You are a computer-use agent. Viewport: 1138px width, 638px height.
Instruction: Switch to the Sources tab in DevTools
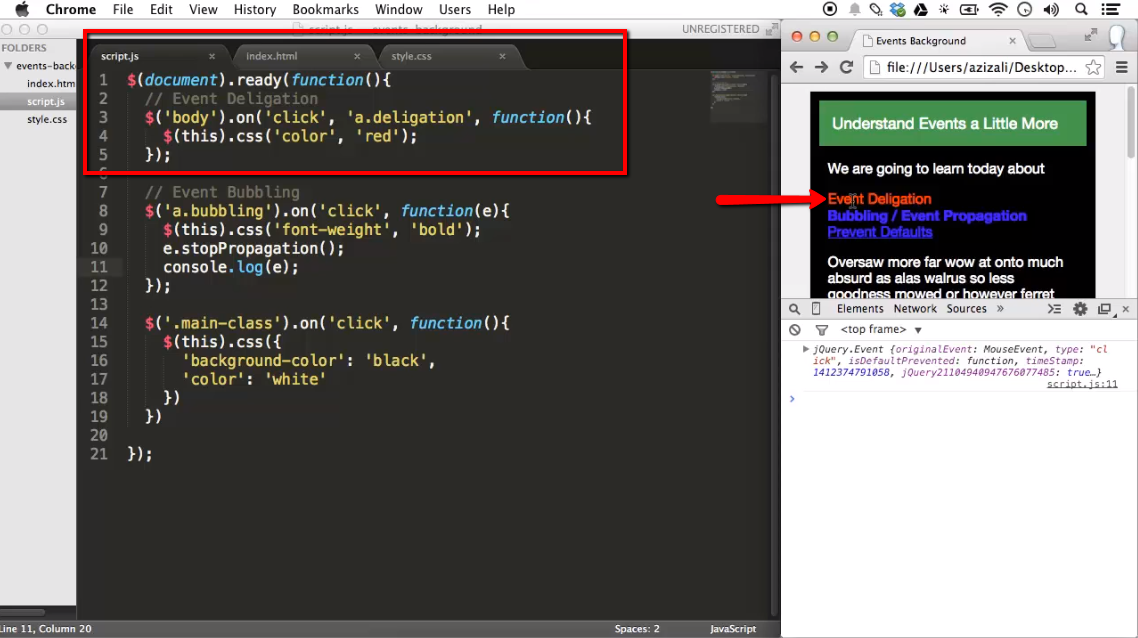tap(967, 309)
